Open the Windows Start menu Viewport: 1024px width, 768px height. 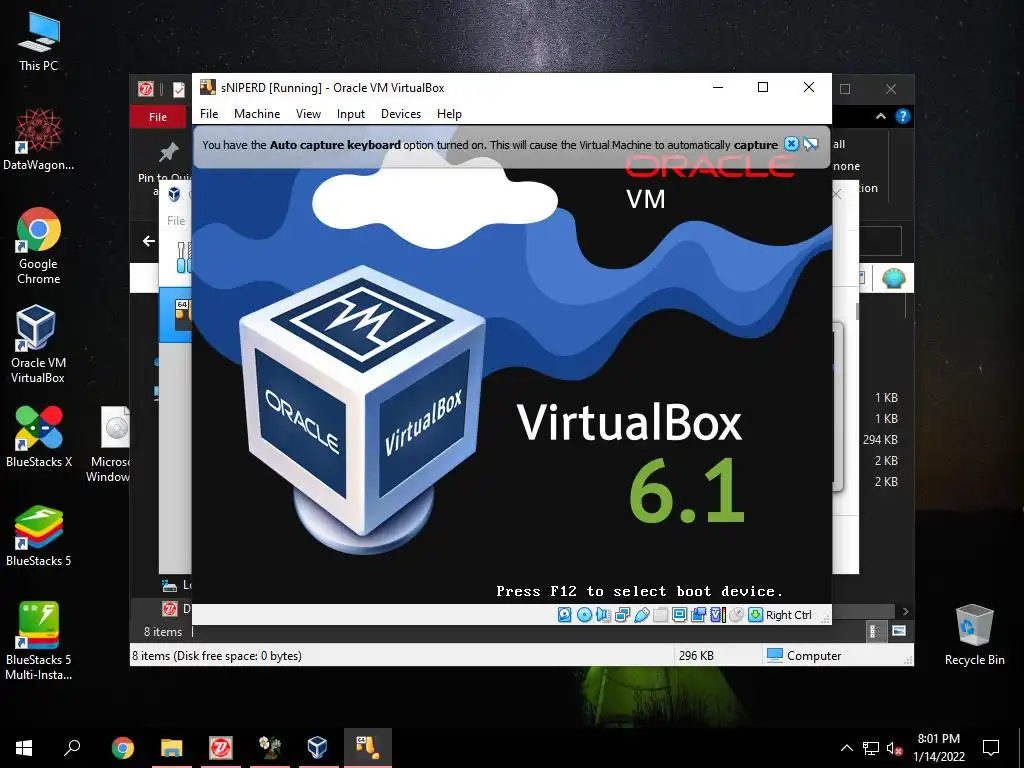click(x=24, y=748)
